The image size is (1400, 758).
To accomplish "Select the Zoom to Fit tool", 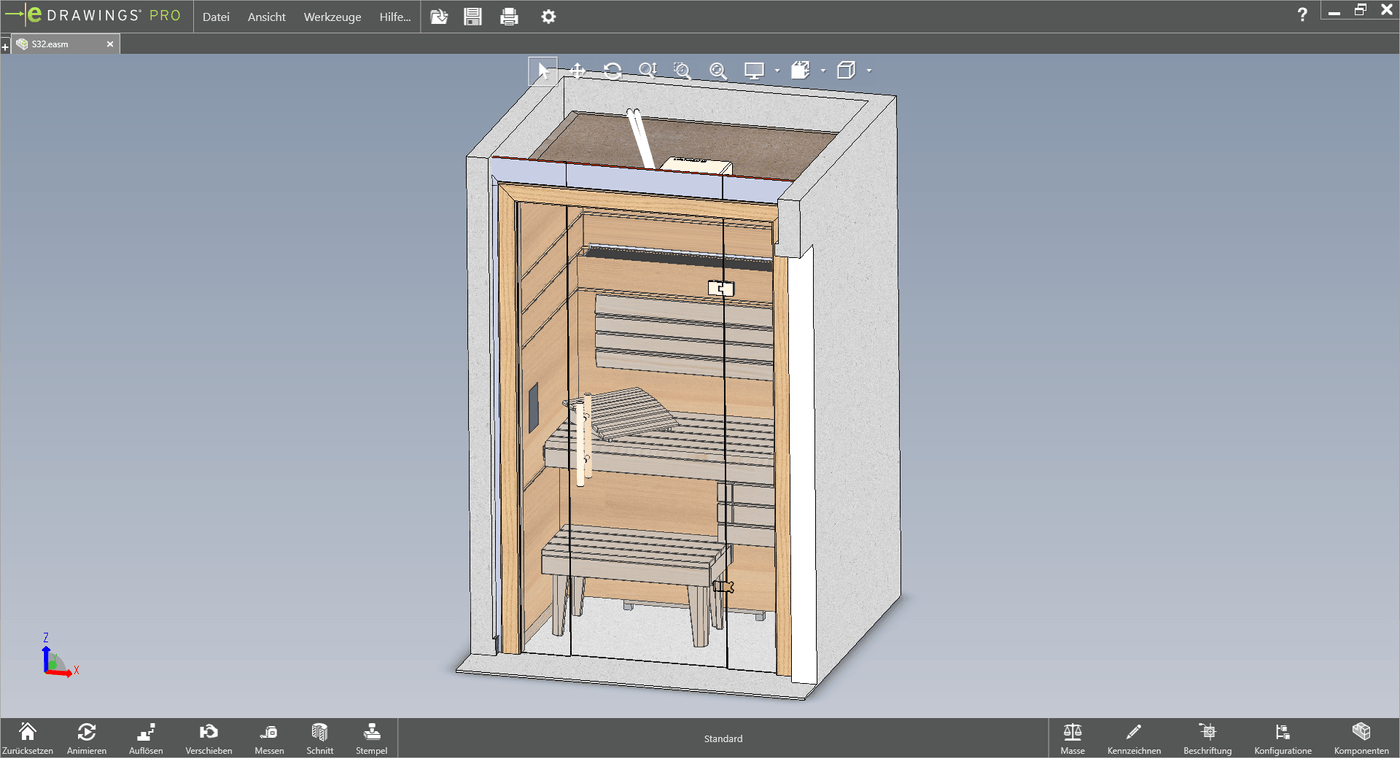I will click(x=718, y=70).
